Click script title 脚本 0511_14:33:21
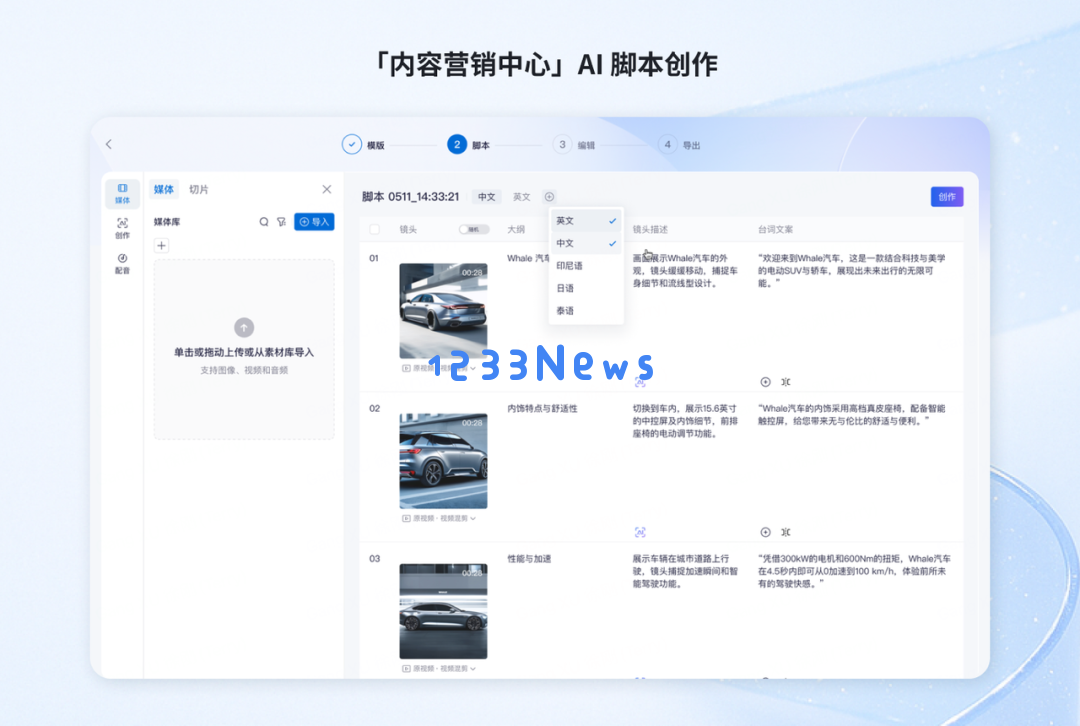Image resolution: width=1080 pixels, height=726 pixels. point(411,197)
